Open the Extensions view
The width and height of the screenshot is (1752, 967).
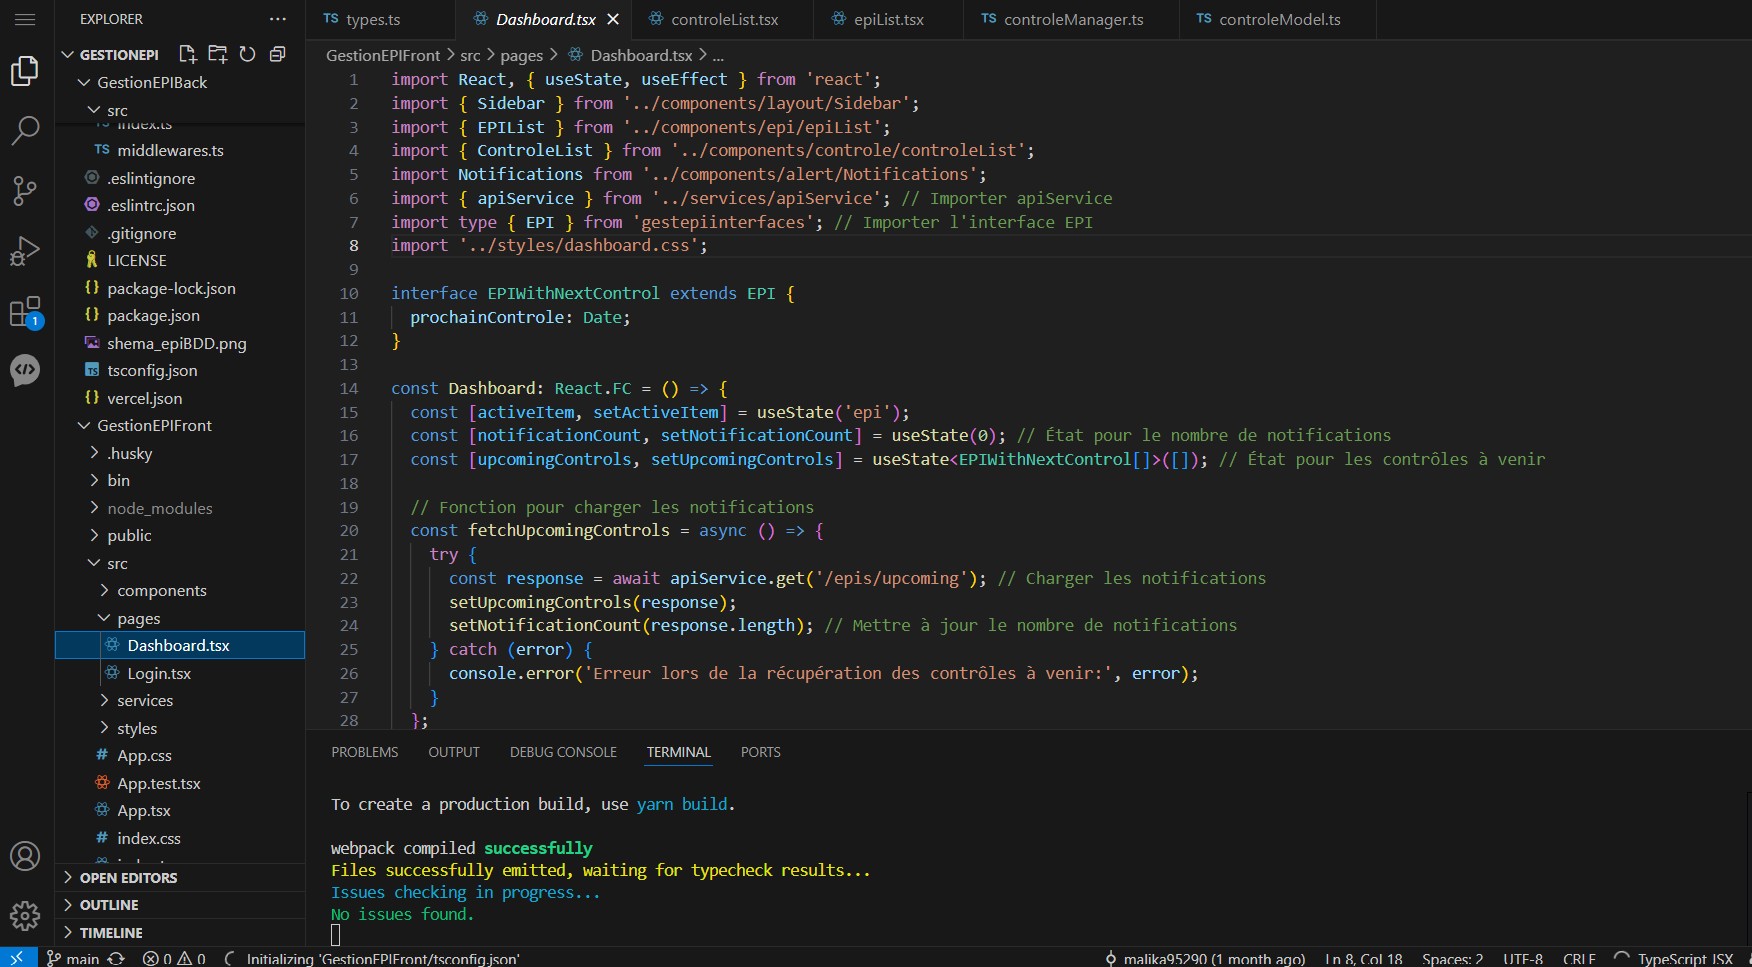pyautogui.click(x=25, y=312)
